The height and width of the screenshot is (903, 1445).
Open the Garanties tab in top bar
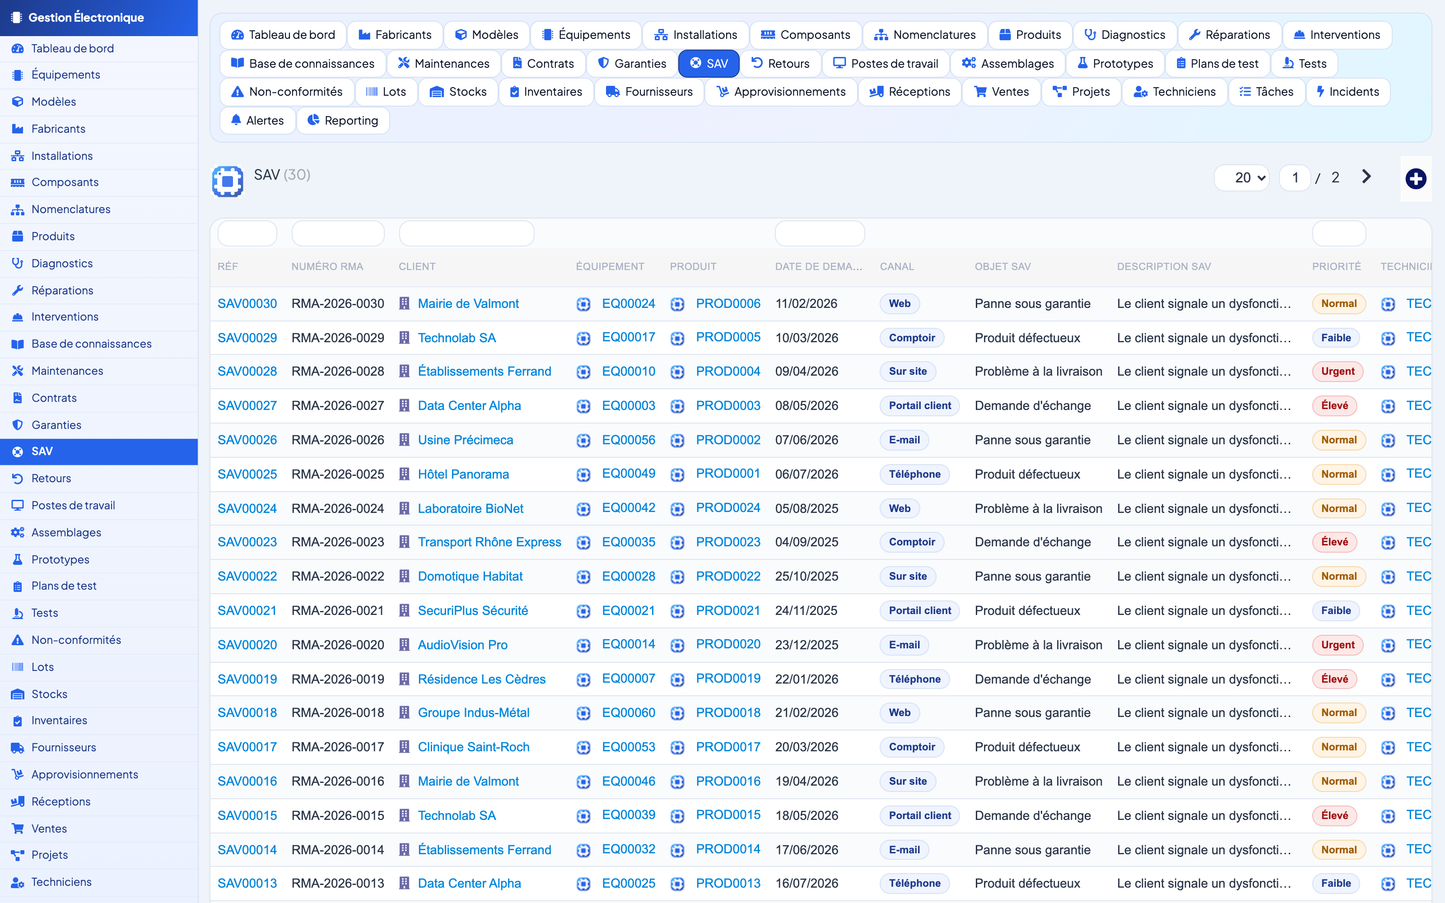(631, 63)
